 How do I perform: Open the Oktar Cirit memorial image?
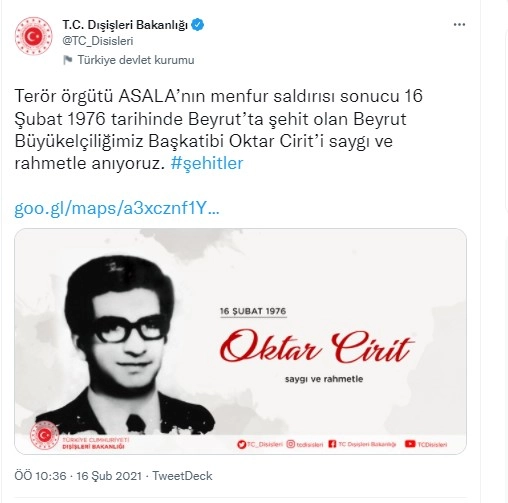click(x=240, y=341)
